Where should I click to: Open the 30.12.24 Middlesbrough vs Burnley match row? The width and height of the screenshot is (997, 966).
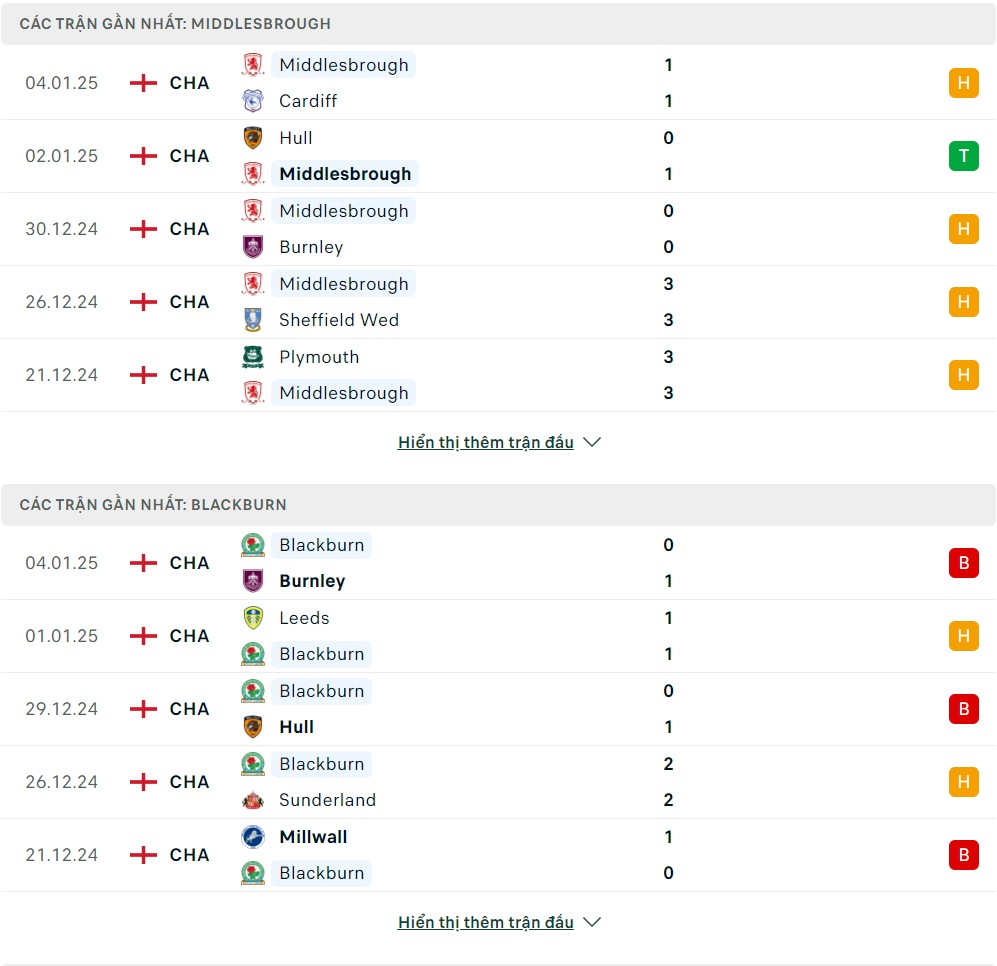498,229
